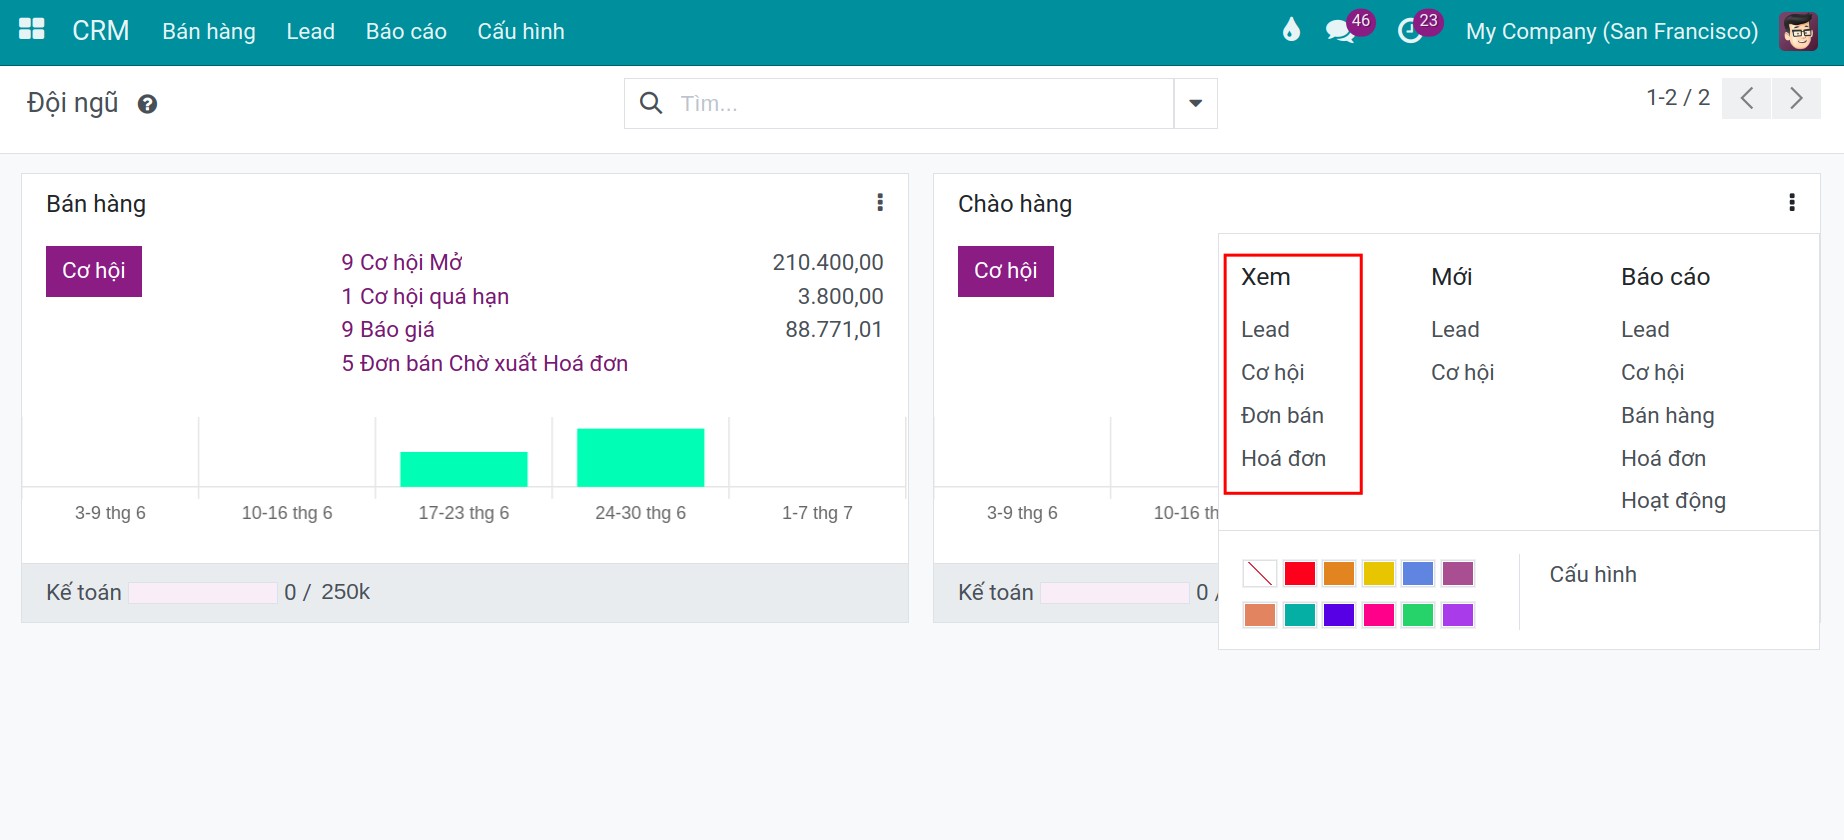Pick the no-color swatch
Image resolution: width=1844 pixels, height=840 pixels.
[1260, 574]
